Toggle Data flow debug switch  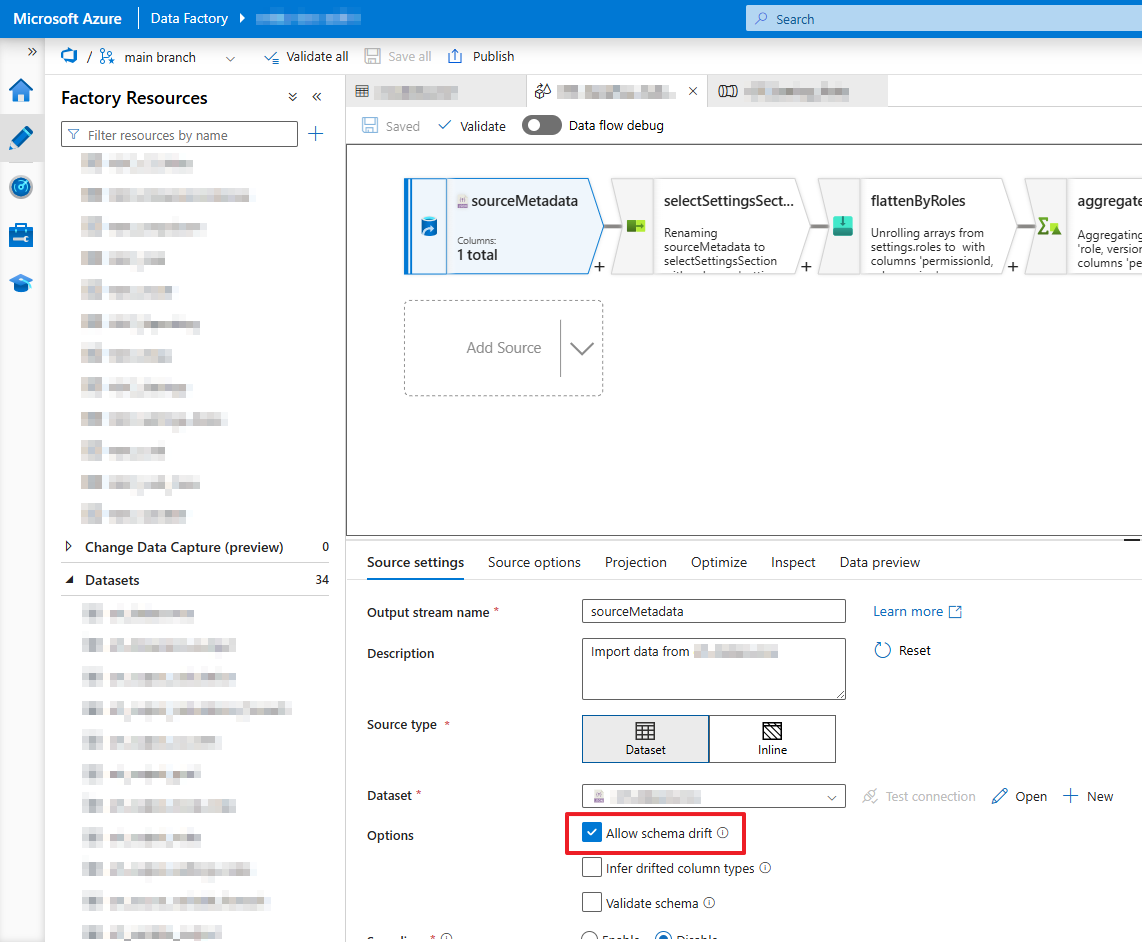click(x=542, y=125)
